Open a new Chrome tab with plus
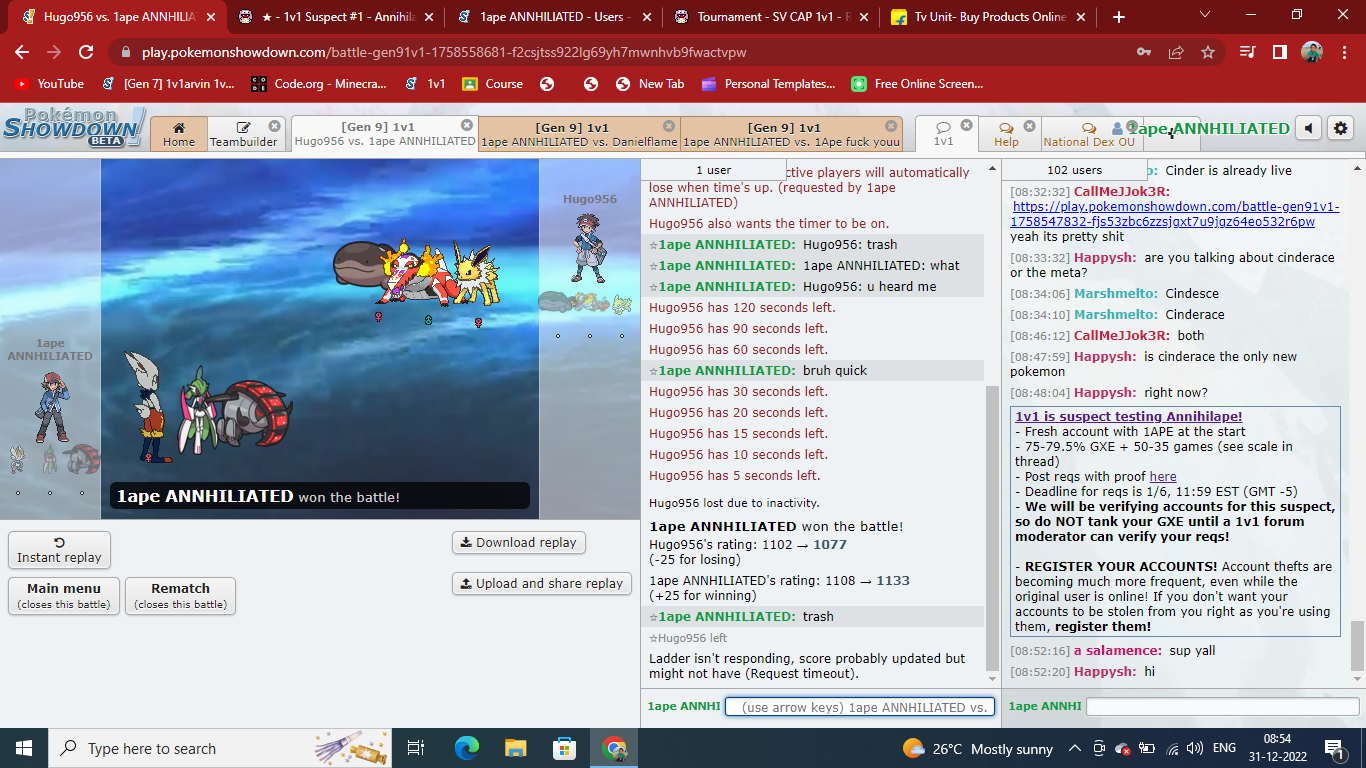Screen dimensions: 1366x768 [1118, 16]
